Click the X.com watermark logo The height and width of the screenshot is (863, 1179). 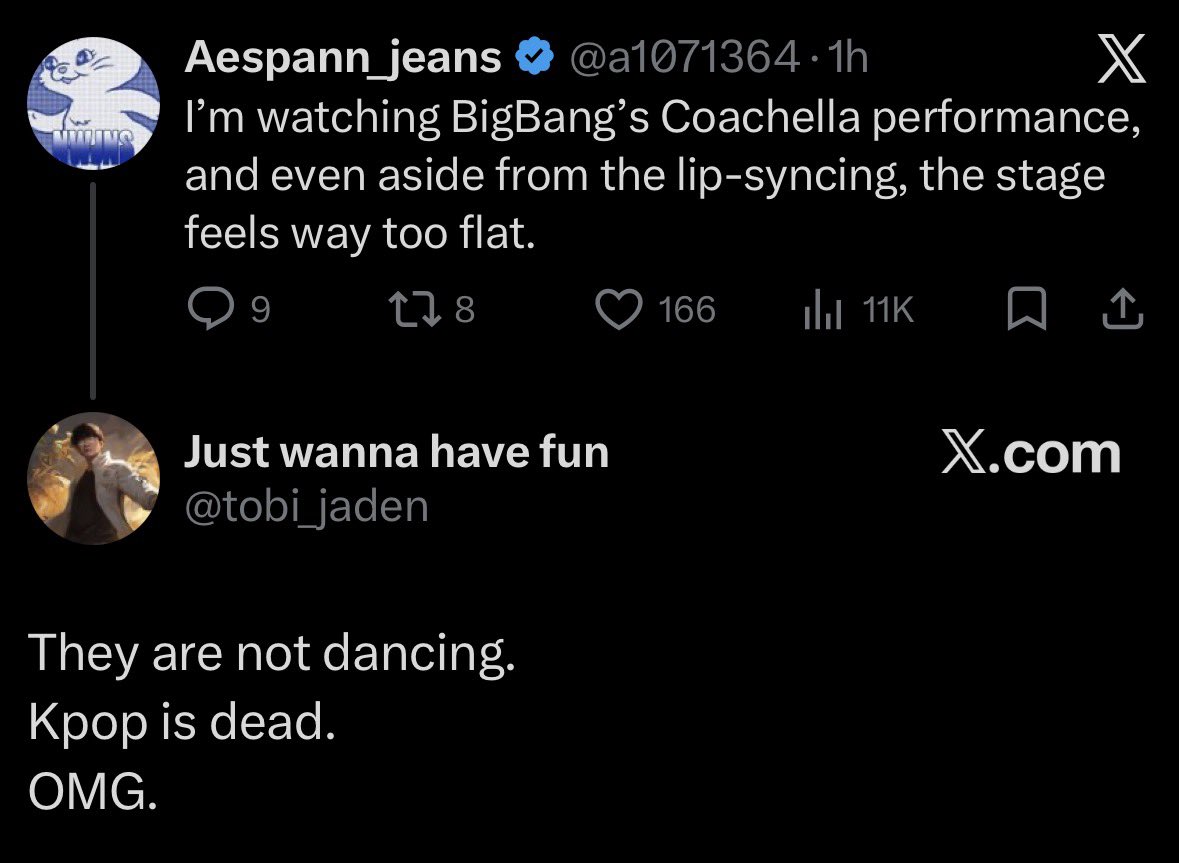pos(1030,453)
